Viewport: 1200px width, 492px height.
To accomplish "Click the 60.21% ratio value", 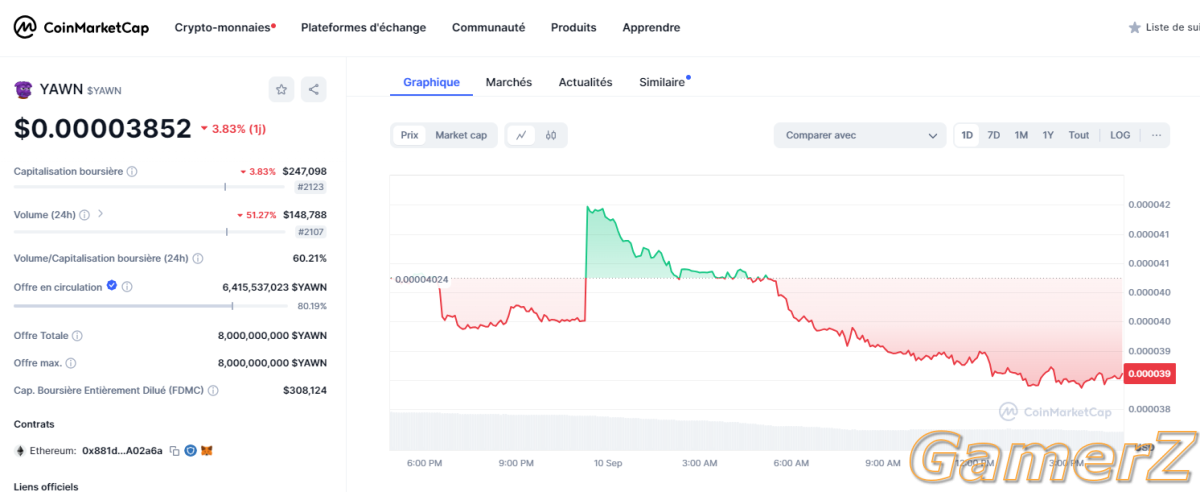I will pyautogui.click(x=308, y=259).
